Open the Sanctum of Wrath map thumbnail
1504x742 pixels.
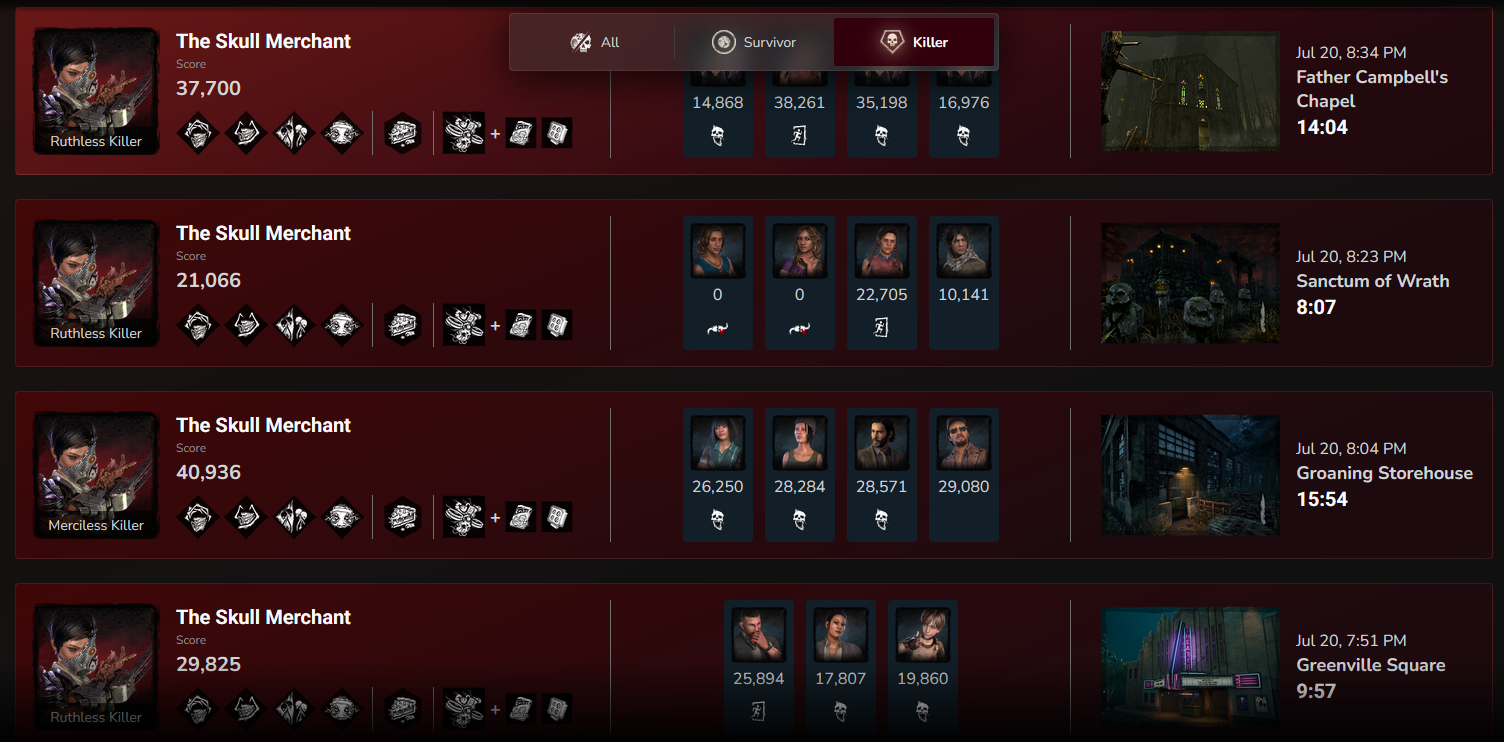[1190, 283]
